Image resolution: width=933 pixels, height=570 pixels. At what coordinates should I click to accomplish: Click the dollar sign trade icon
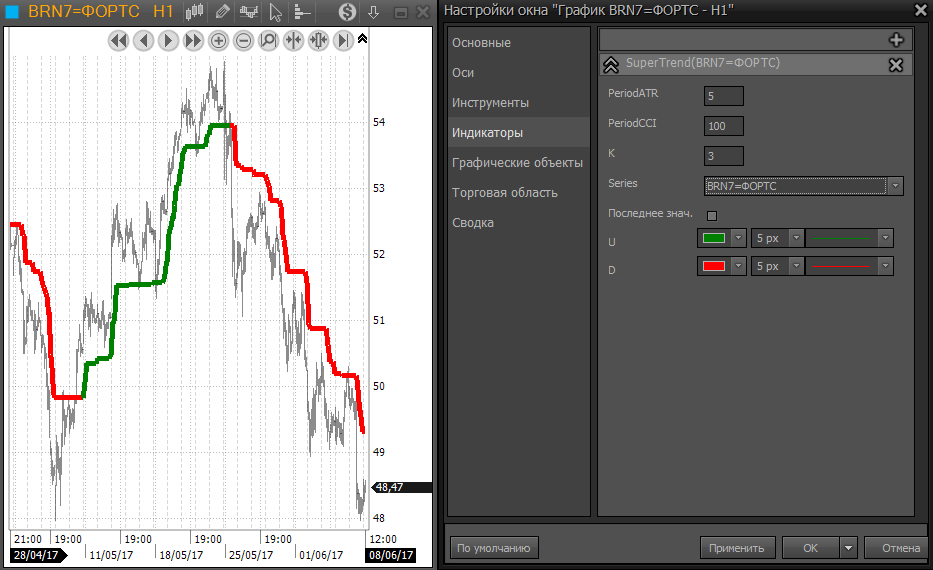pos(346,12)
